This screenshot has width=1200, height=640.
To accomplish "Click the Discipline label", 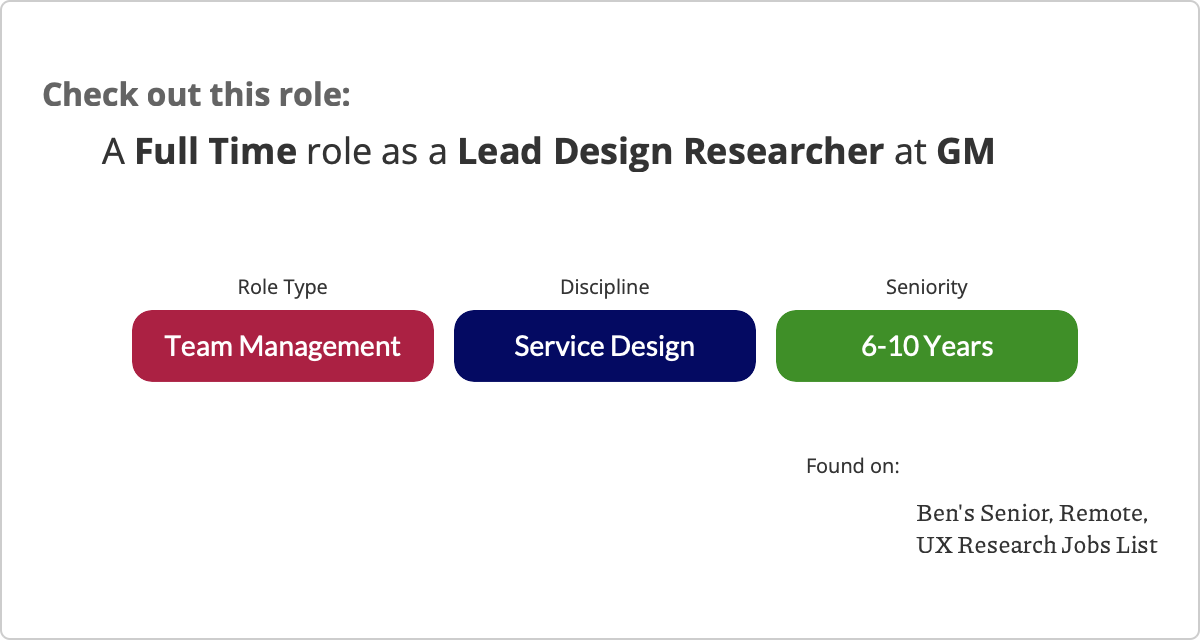I will pos(604,287).
